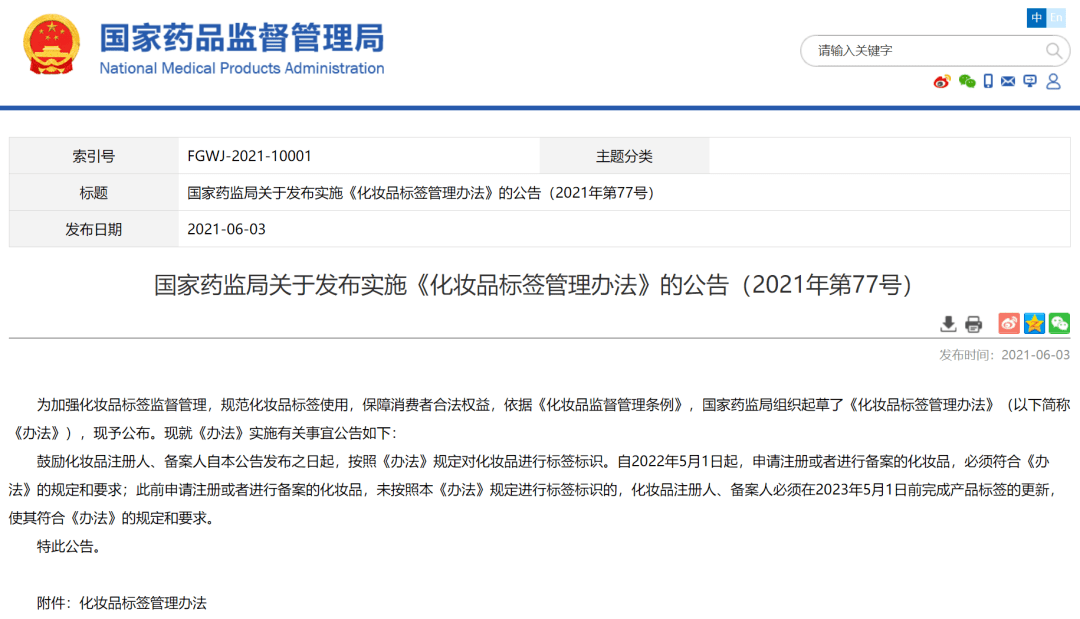The width and height of the screenshot is (1080, 619).
Task: Click the monitor icon in header
Action: [1030, 81]
